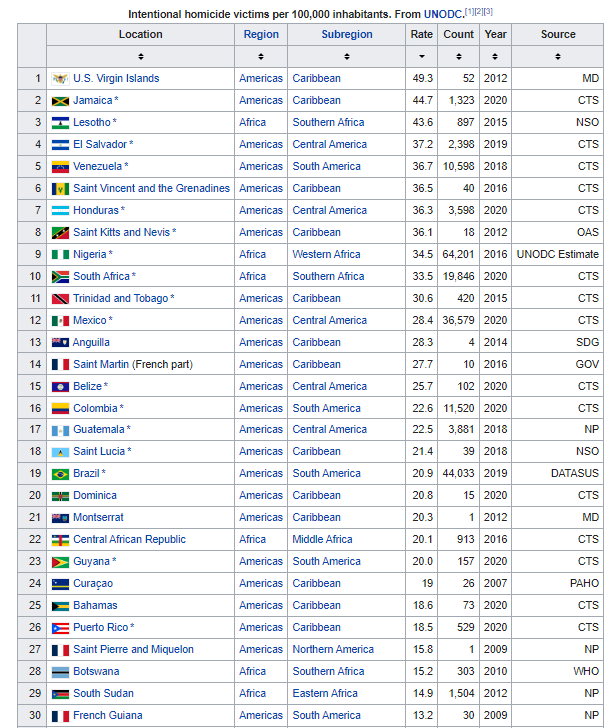This screenshot has width=608, height=728.
Task: Click the South Africa flag icon
Action: pos(60,277)
